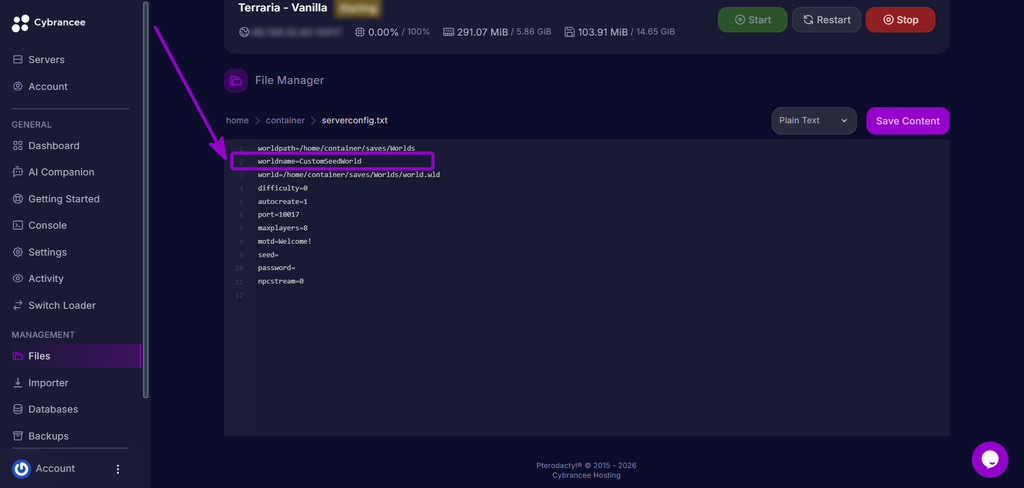Place cursor on the seed= line

(x=268, y=255)
